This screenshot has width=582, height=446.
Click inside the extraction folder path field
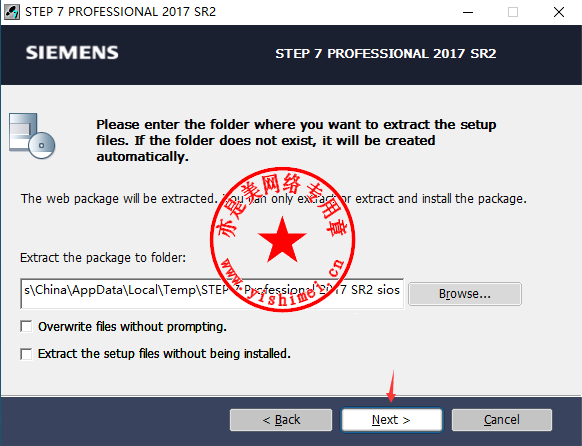click(x=212, y=293)
